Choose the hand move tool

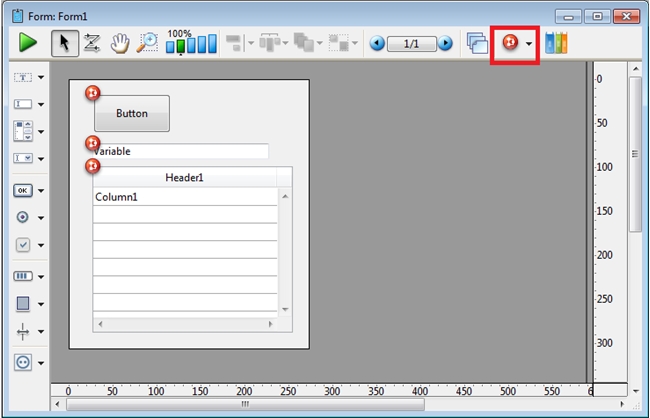pos(120,43)
